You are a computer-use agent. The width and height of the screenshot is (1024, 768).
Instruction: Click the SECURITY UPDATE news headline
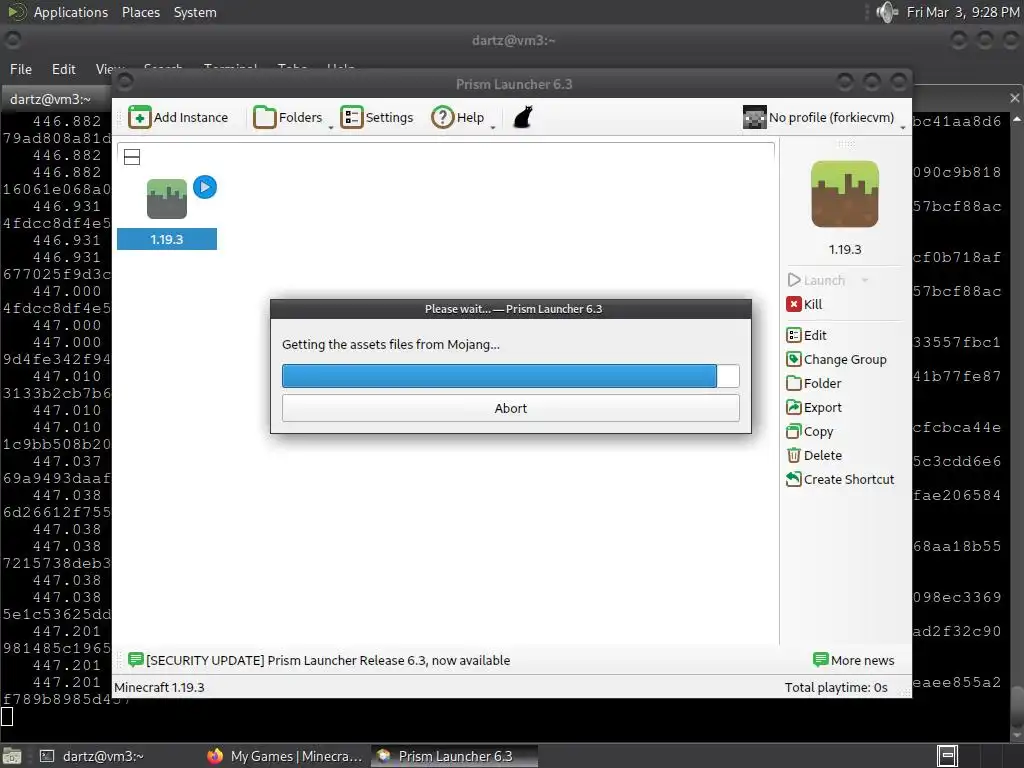pos(328,660)
